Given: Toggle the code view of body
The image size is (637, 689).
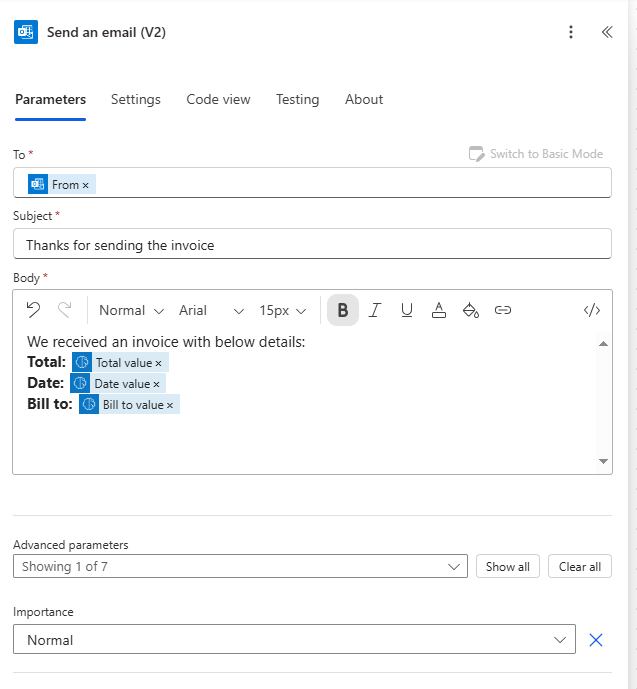Looking at the screenshot, I should tap(592, 310).
